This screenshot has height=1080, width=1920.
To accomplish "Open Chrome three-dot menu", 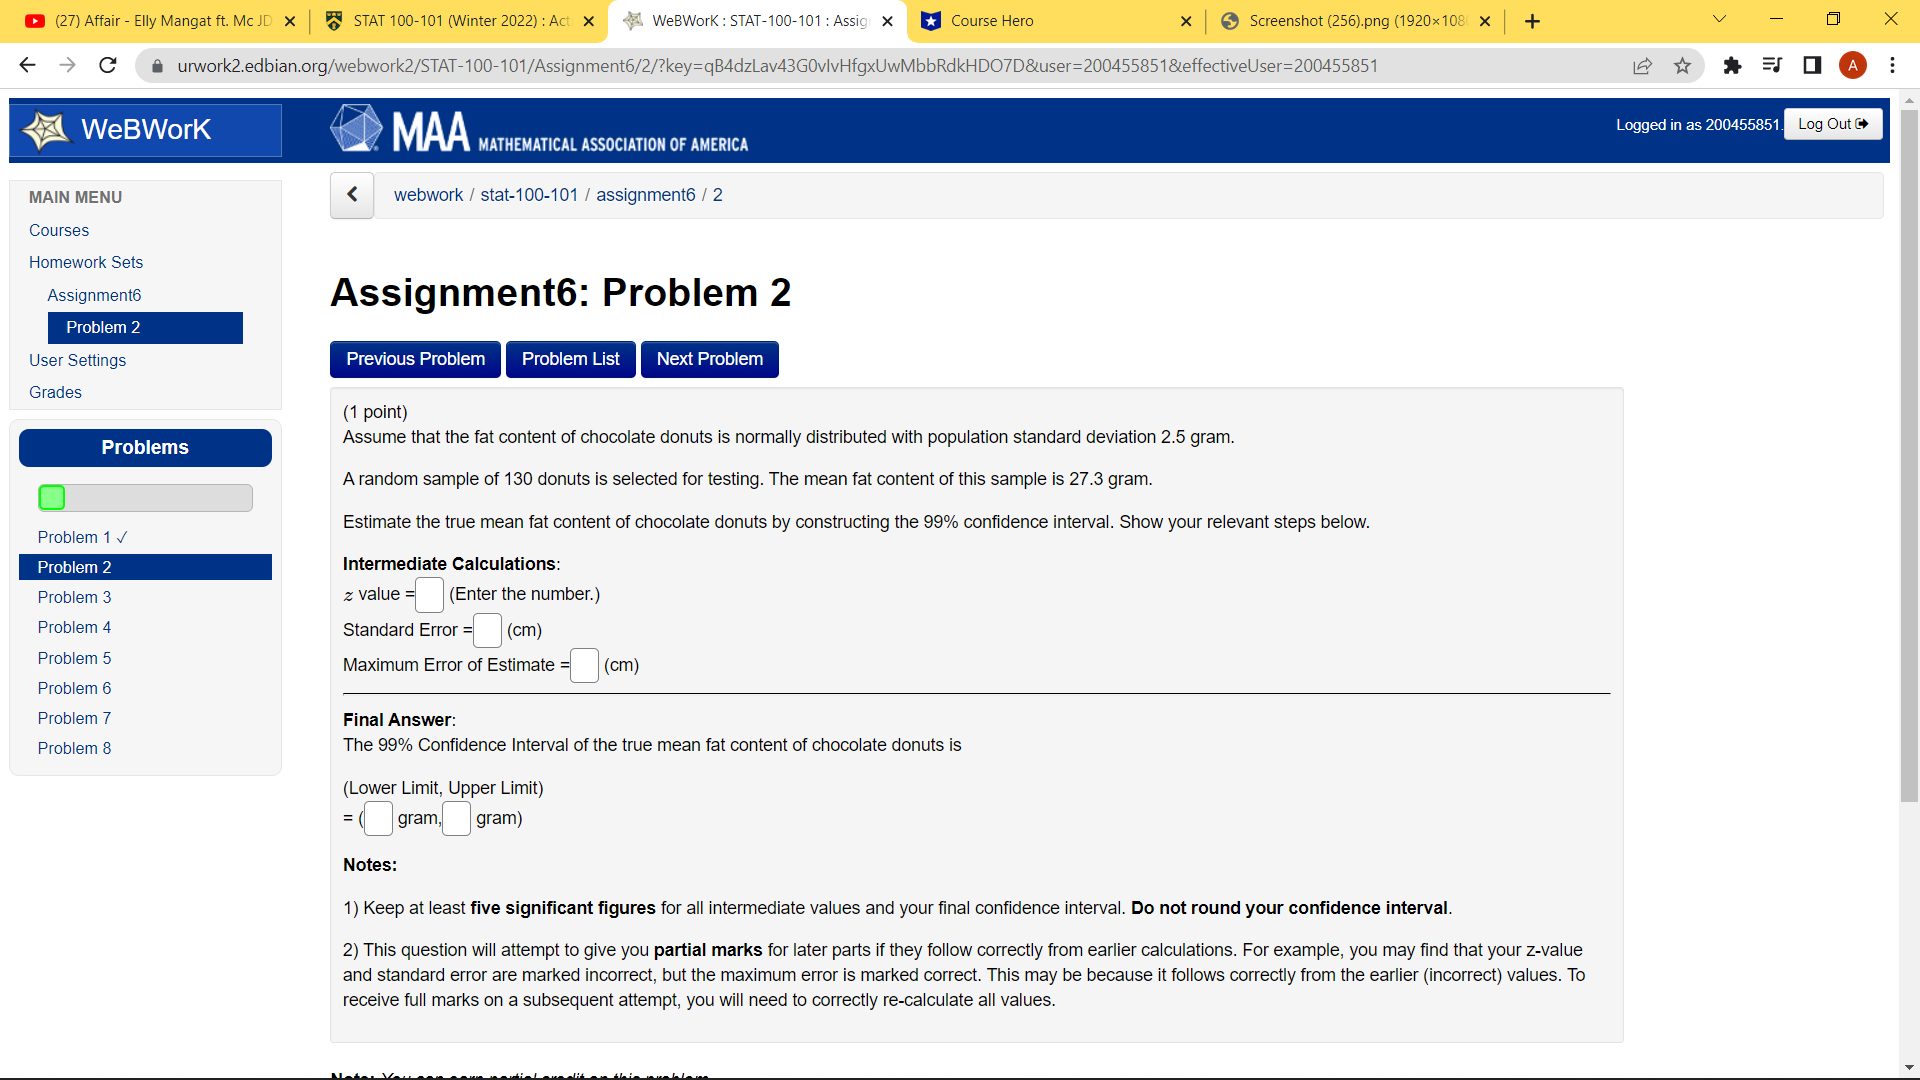I will pyautogui.click(x=1892, y=66).
